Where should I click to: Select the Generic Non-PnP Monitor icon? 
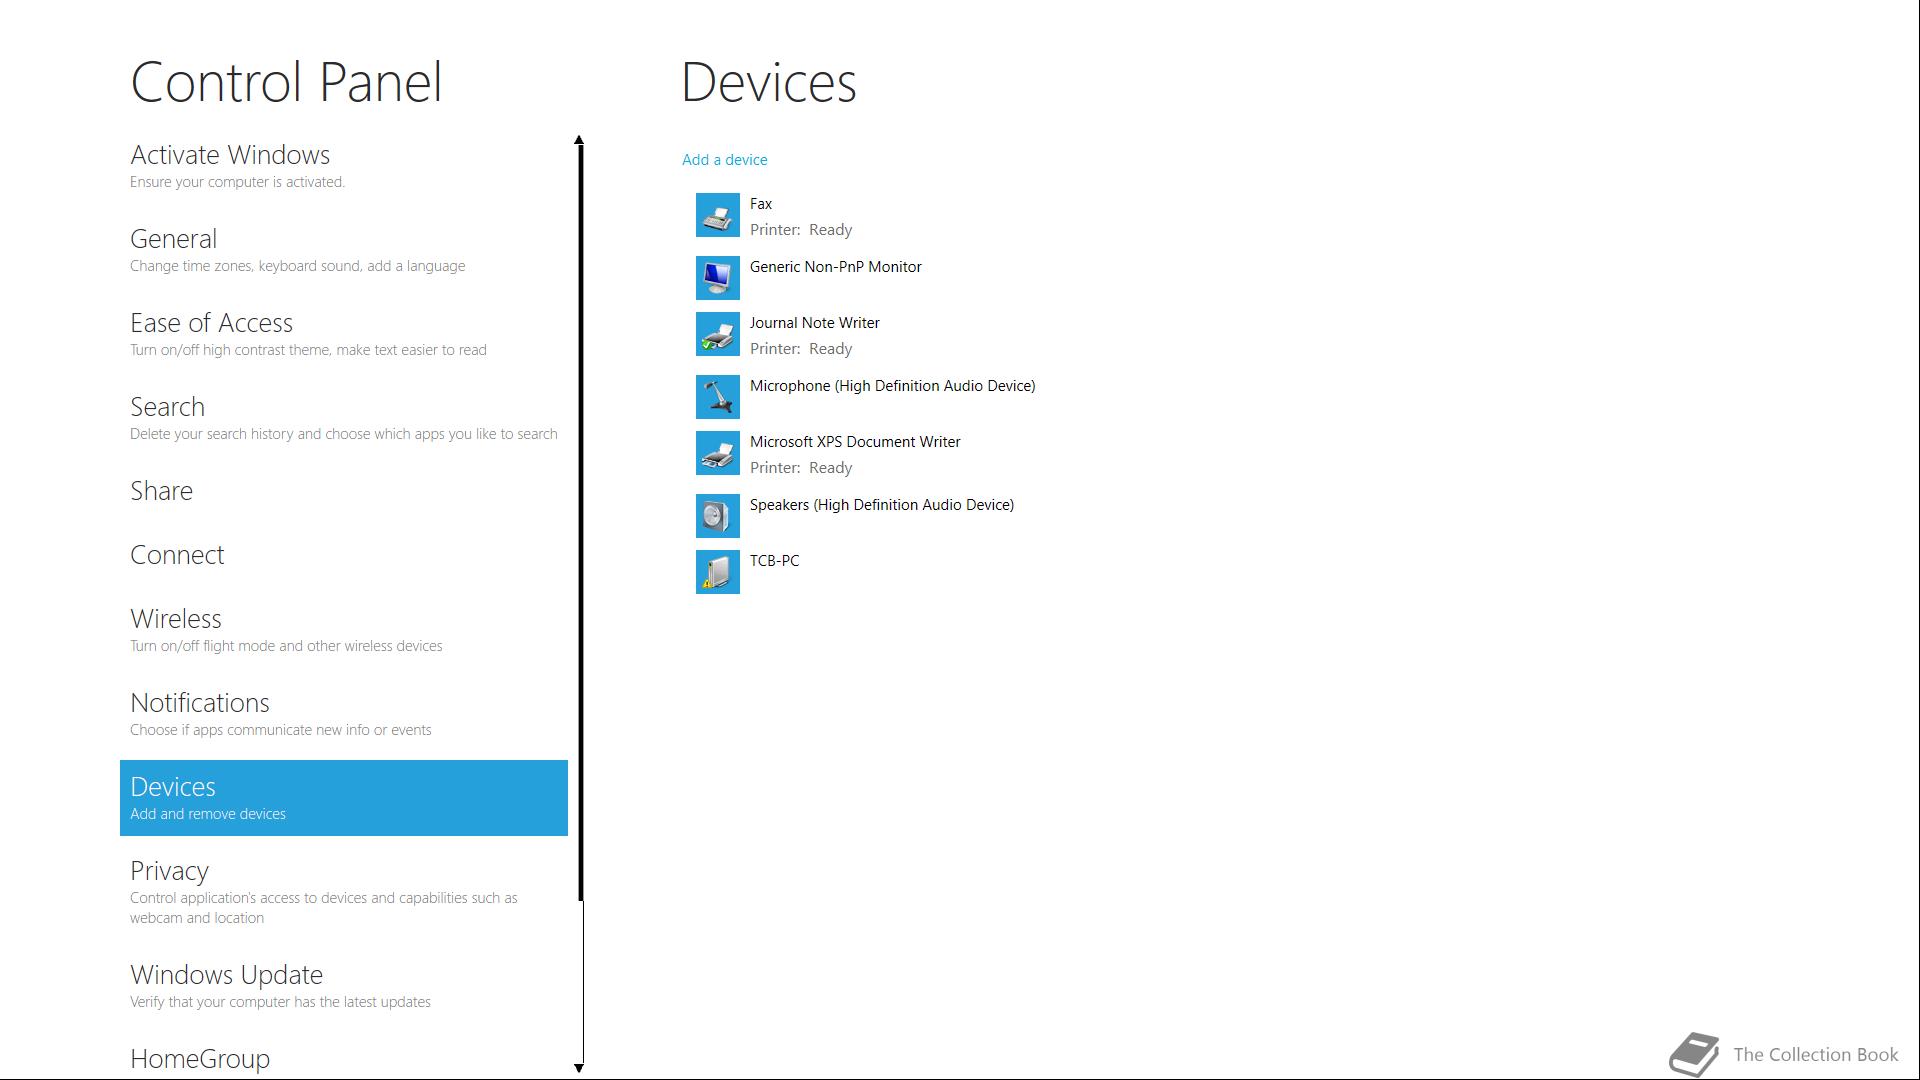tap(718, 278)
